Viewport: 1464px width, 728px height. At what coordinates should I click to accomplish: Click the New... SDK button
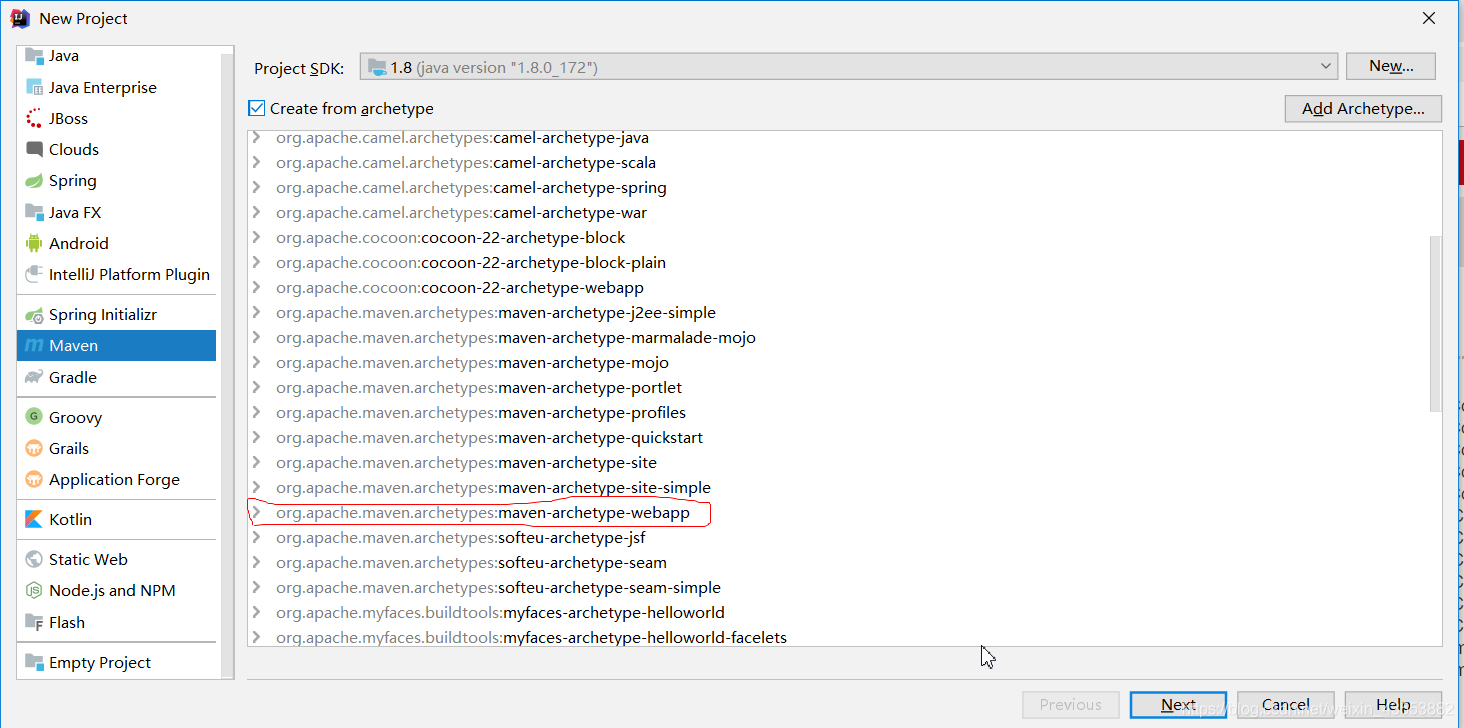(1391, 66)
